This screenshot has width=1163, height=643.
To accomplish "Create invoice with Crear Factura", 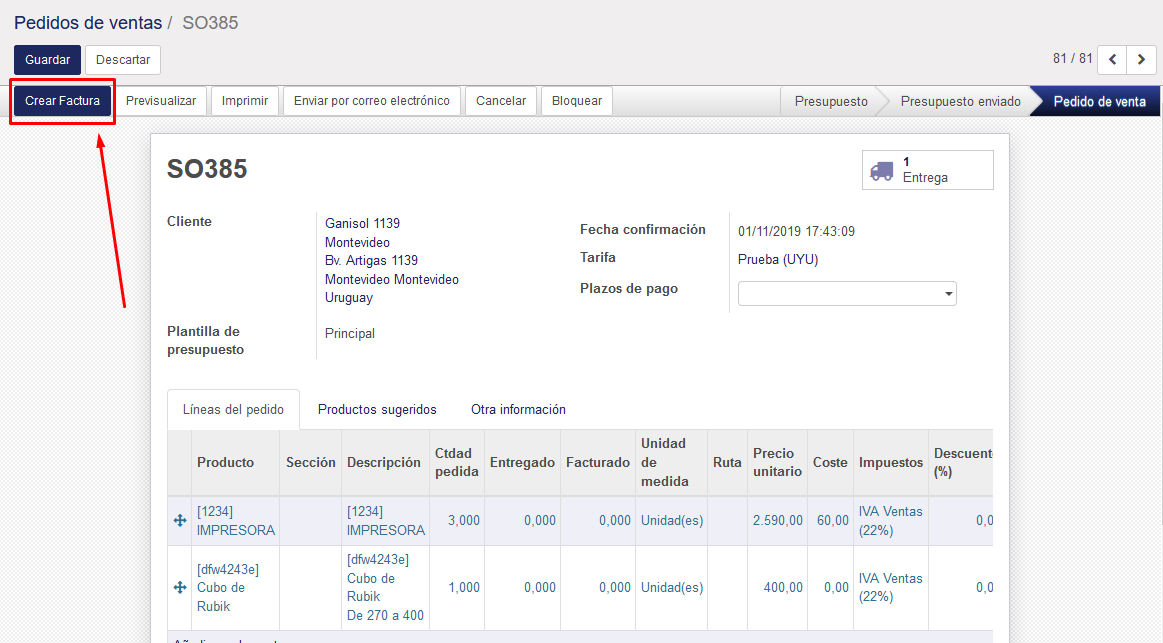I will click(x=62, y=101).
